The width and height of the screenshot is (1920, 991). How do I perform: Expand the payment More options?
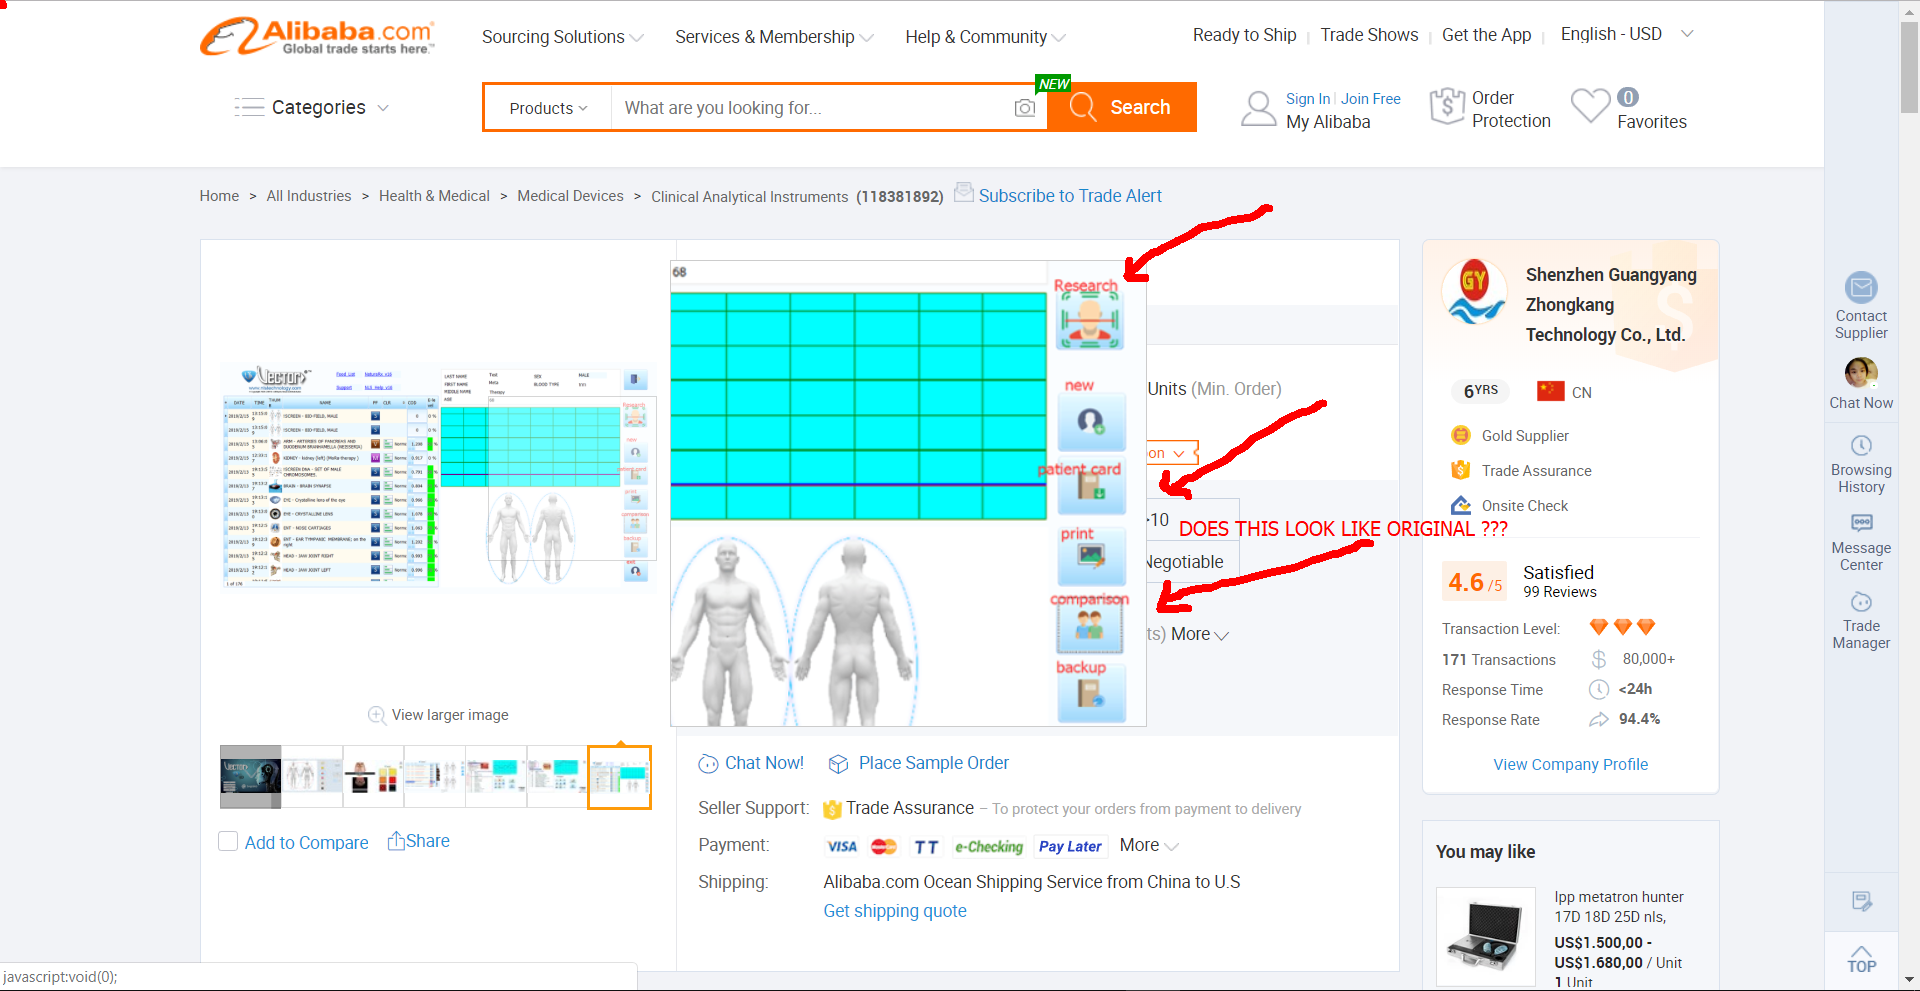pyautogui.click(x=1148, y=846)
